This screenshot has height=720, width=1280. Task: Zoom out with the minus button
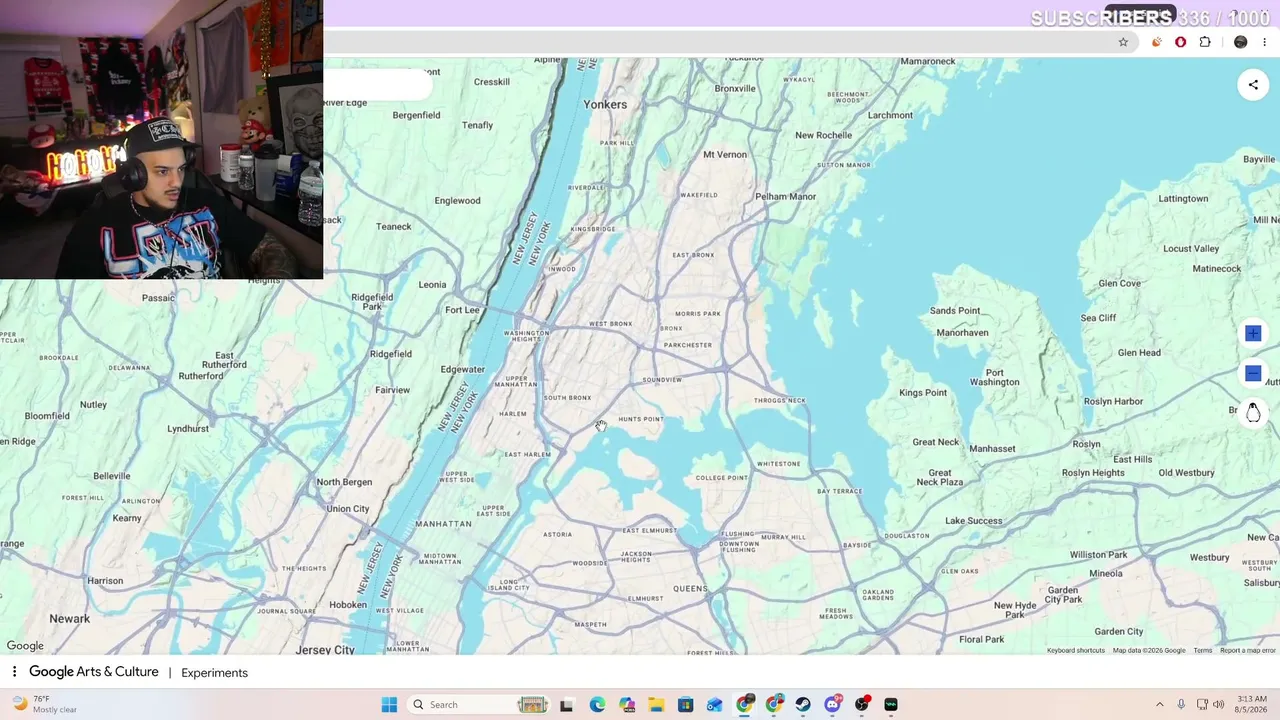1253,373
